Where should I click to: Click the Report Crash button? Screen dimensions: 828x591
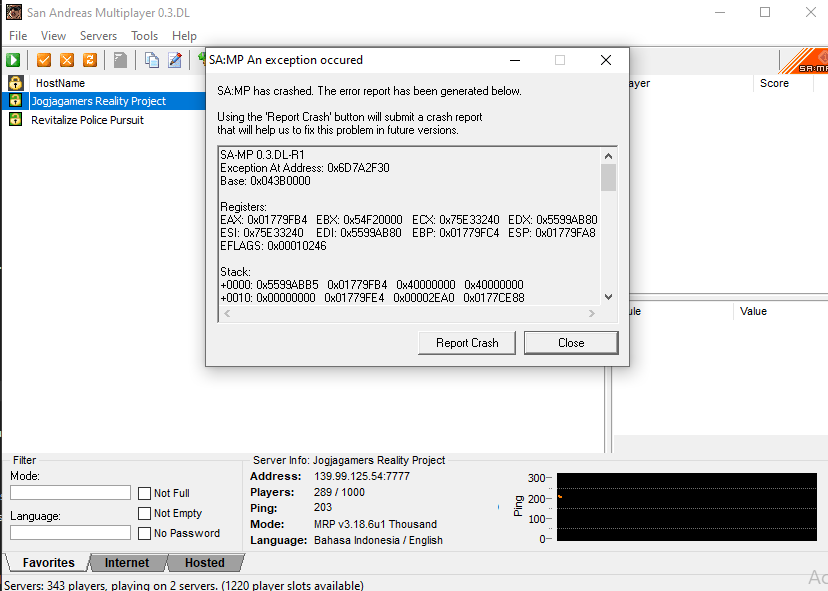tap(467, 343)
